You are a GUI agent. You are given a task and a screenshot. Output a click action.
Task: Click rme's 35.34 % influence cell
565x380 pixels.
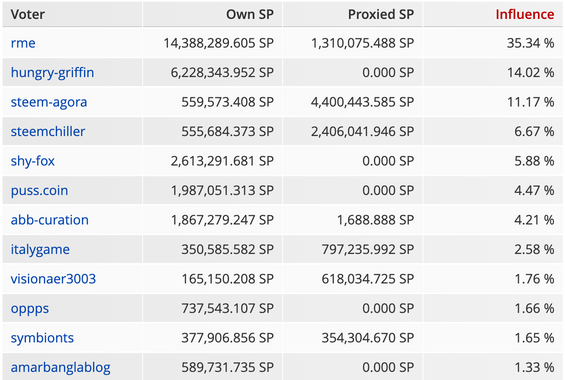(x=530, y=43)
